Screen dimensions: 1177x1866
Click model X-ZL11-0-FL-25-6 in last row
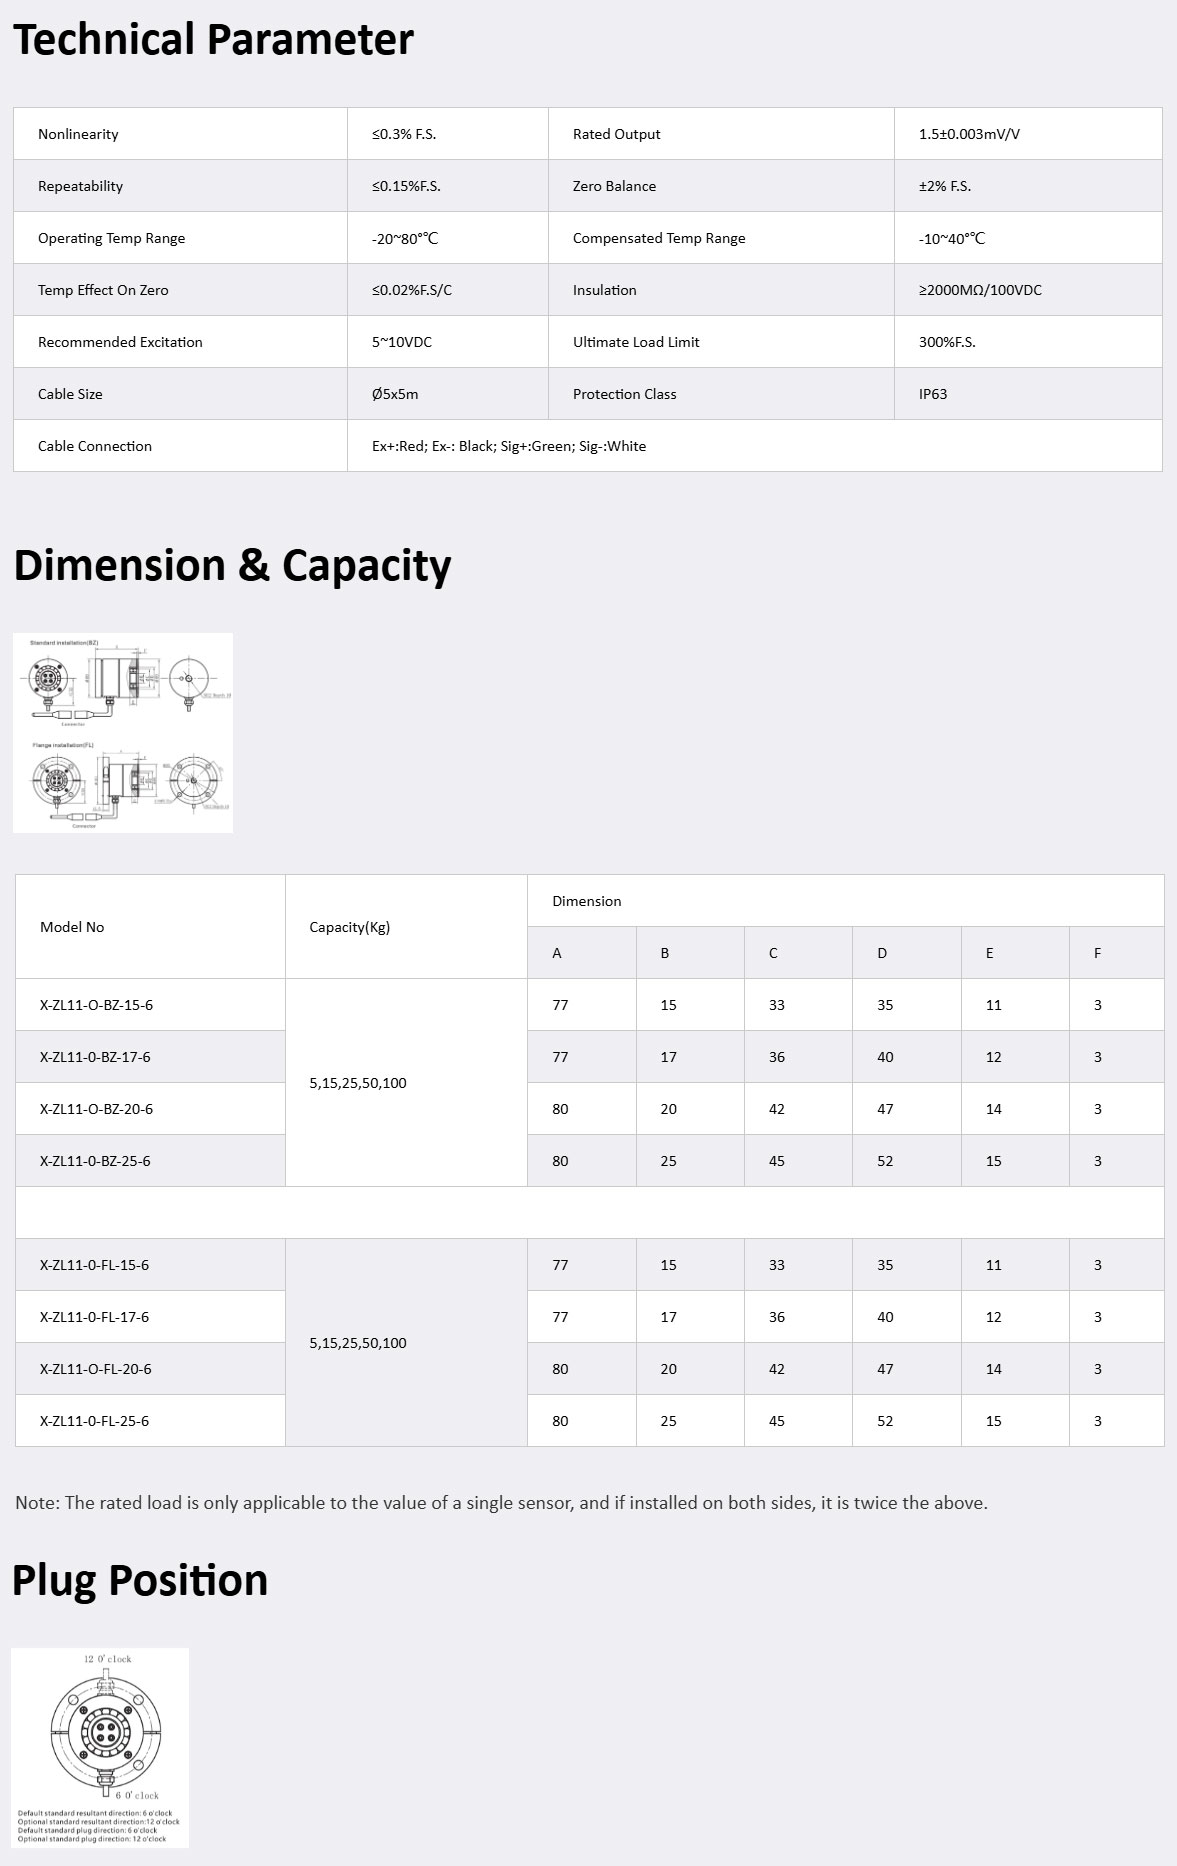pos(94,1421)
